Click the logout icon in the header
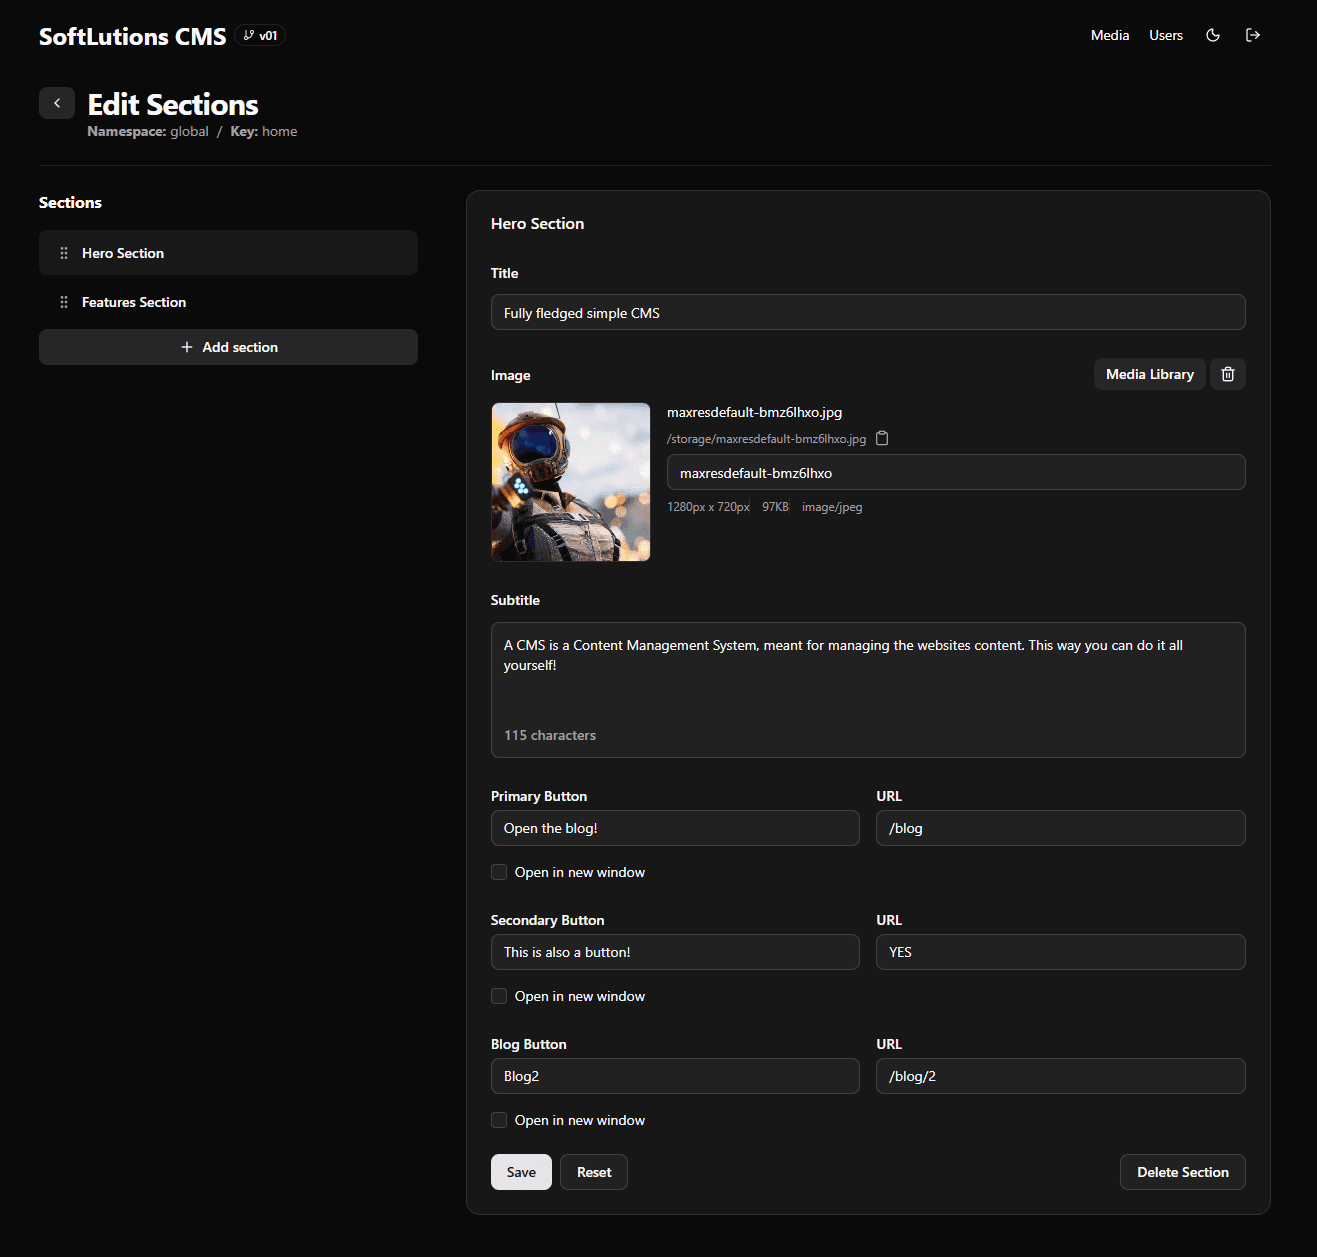 (x=1253, y=35)
